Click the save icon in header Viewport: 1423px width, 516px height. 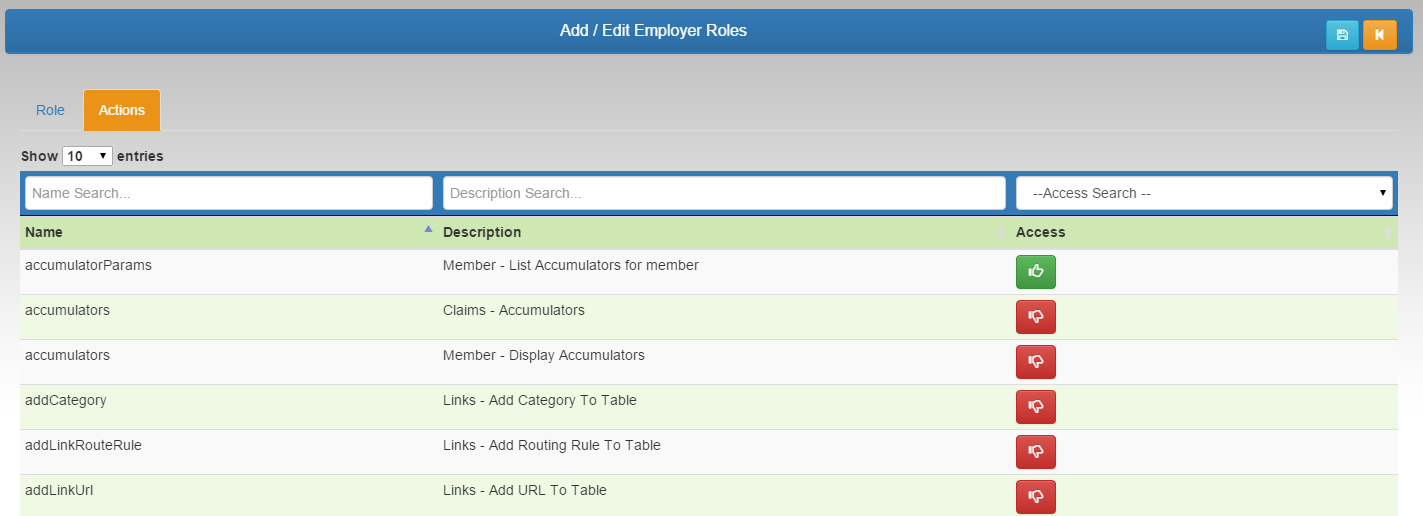(1342, 35)
